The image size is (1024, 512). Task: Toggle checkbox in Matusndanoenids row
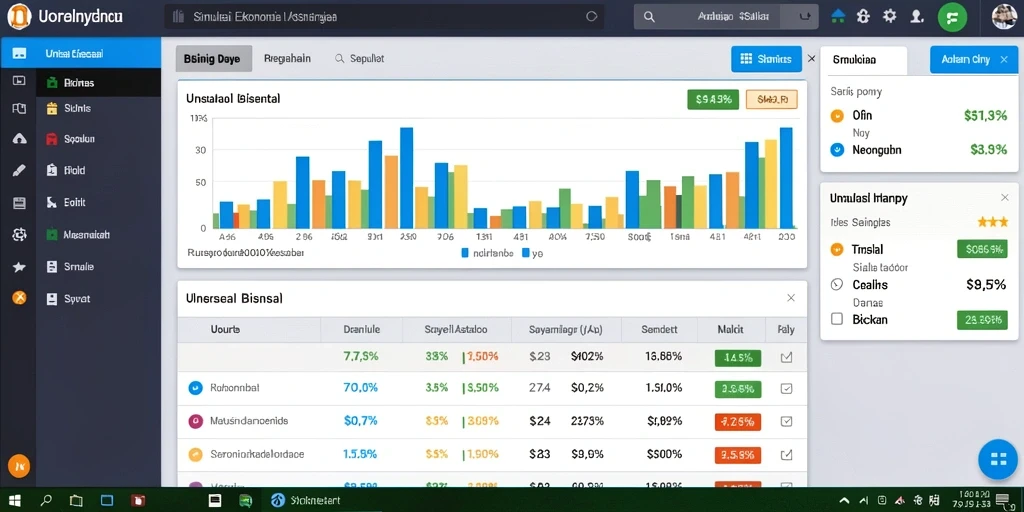[786, 421]
